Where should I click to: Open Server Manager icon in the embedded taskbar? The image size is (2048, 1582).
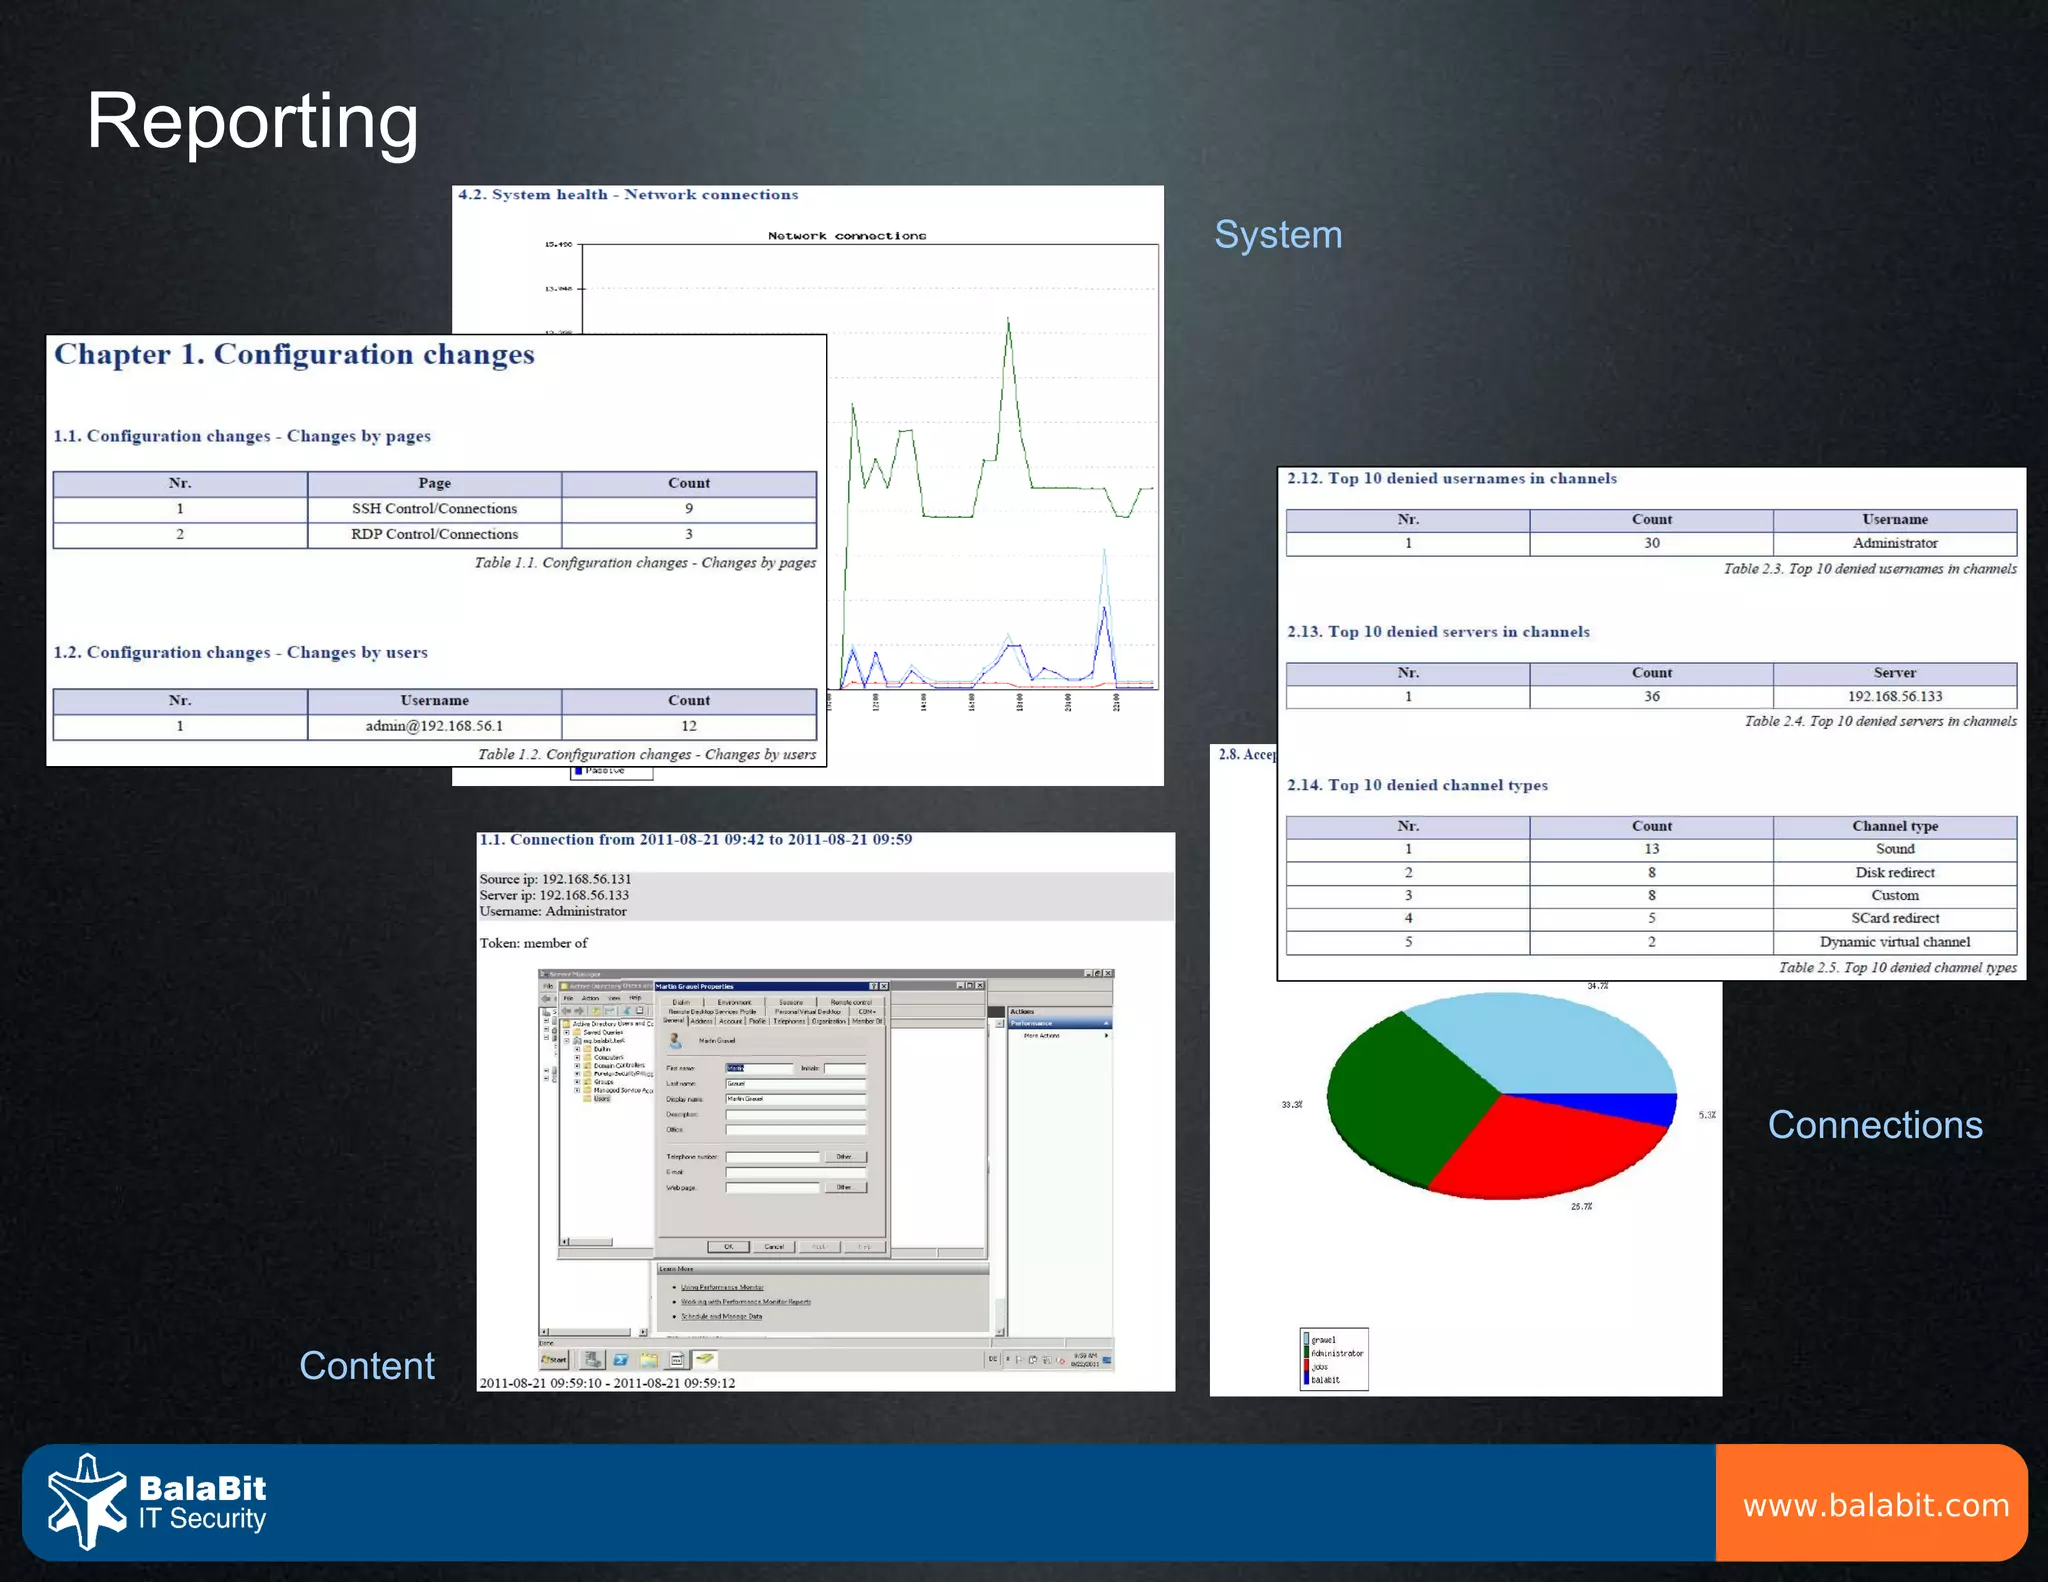pos(593,1360)
